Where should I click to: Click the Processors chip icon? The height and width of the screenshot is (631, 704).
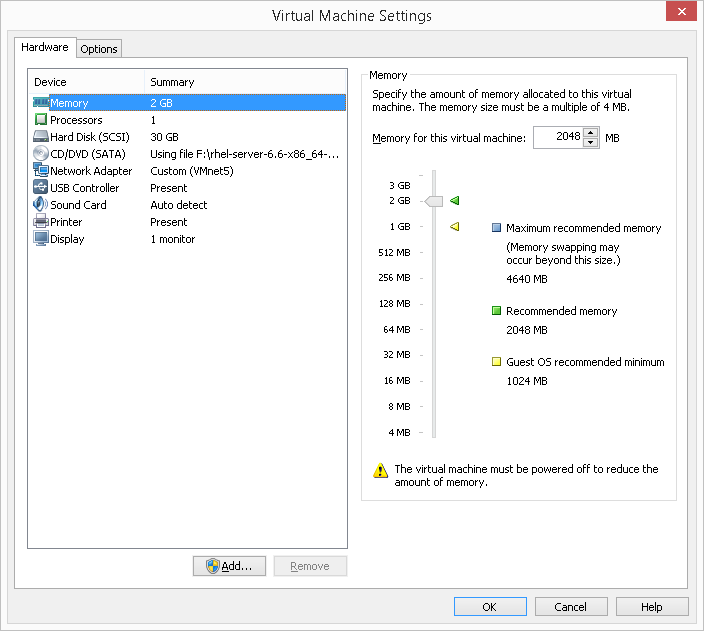coord(41,120)
